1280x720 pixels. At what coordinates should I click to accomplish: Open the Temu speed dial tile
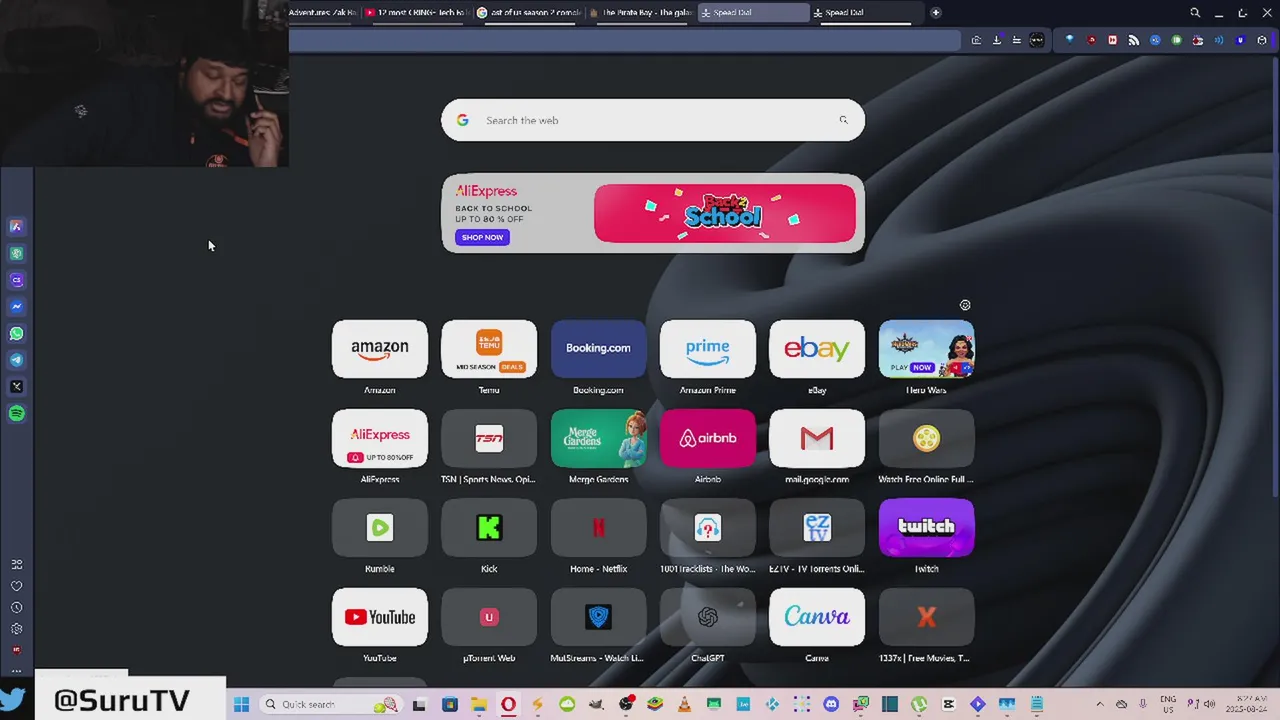coord(489,349)
